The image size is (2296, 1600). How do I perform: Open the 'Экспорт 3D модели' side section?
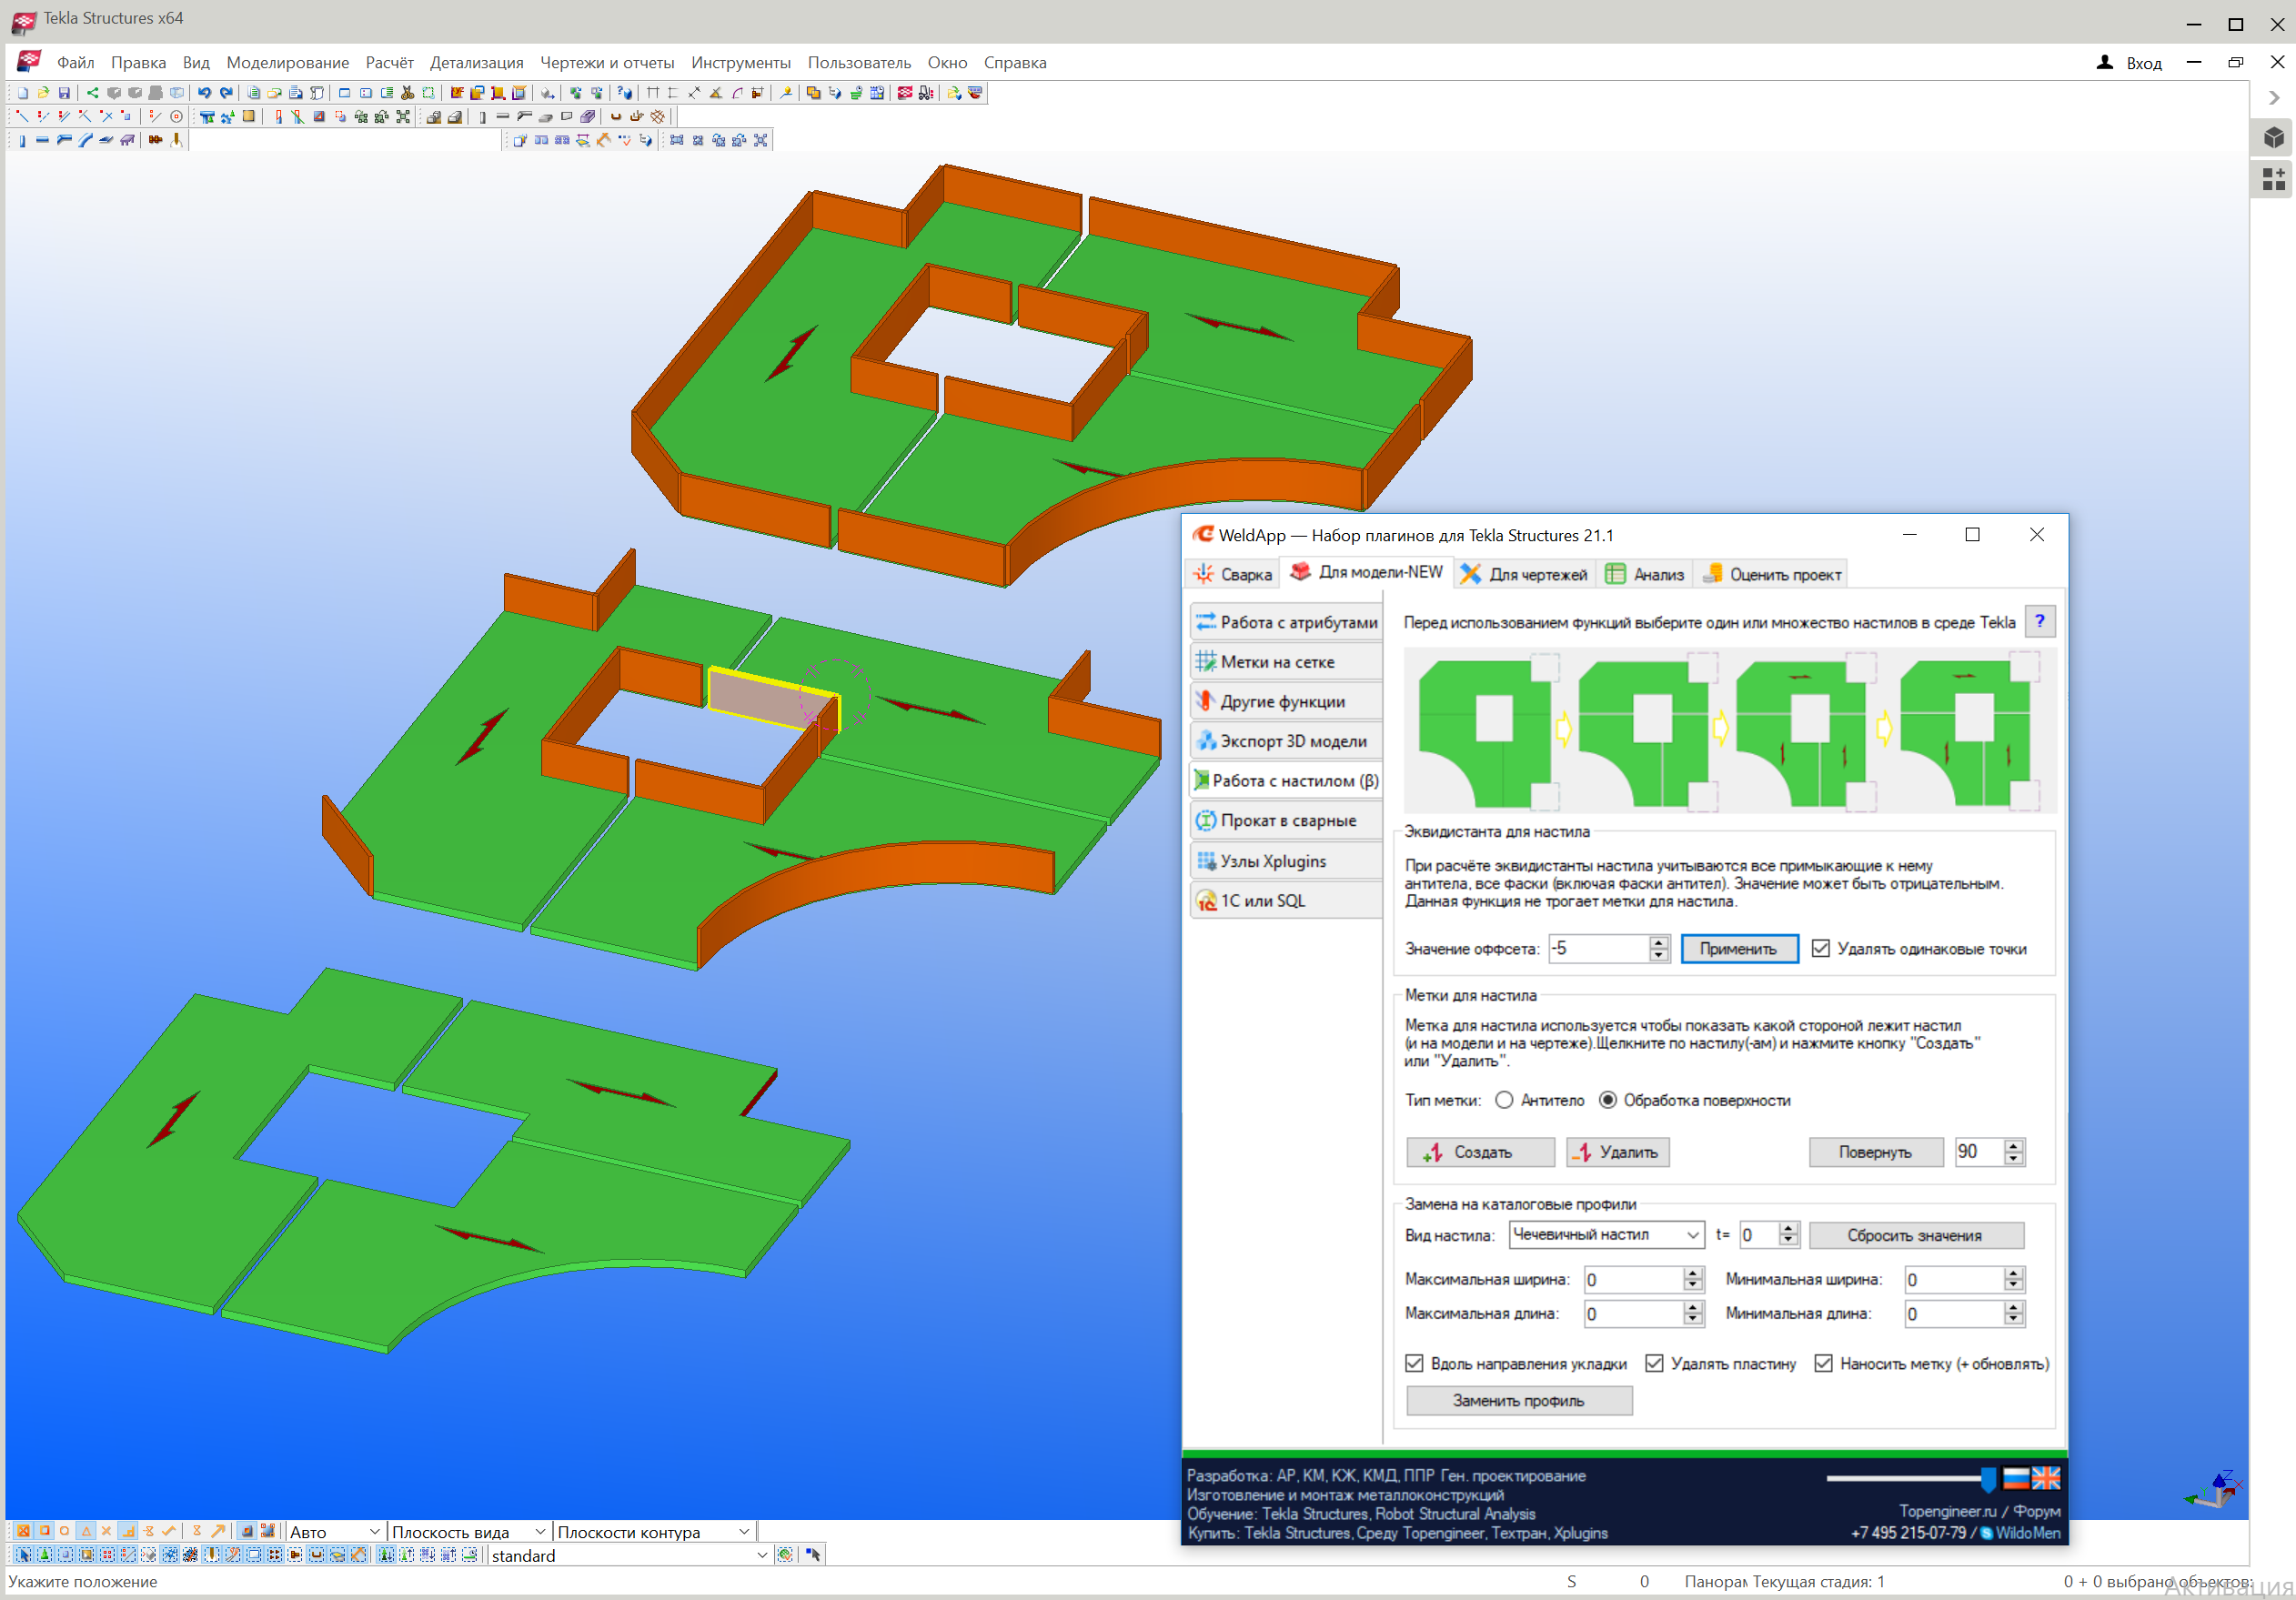coord(1286,741)
